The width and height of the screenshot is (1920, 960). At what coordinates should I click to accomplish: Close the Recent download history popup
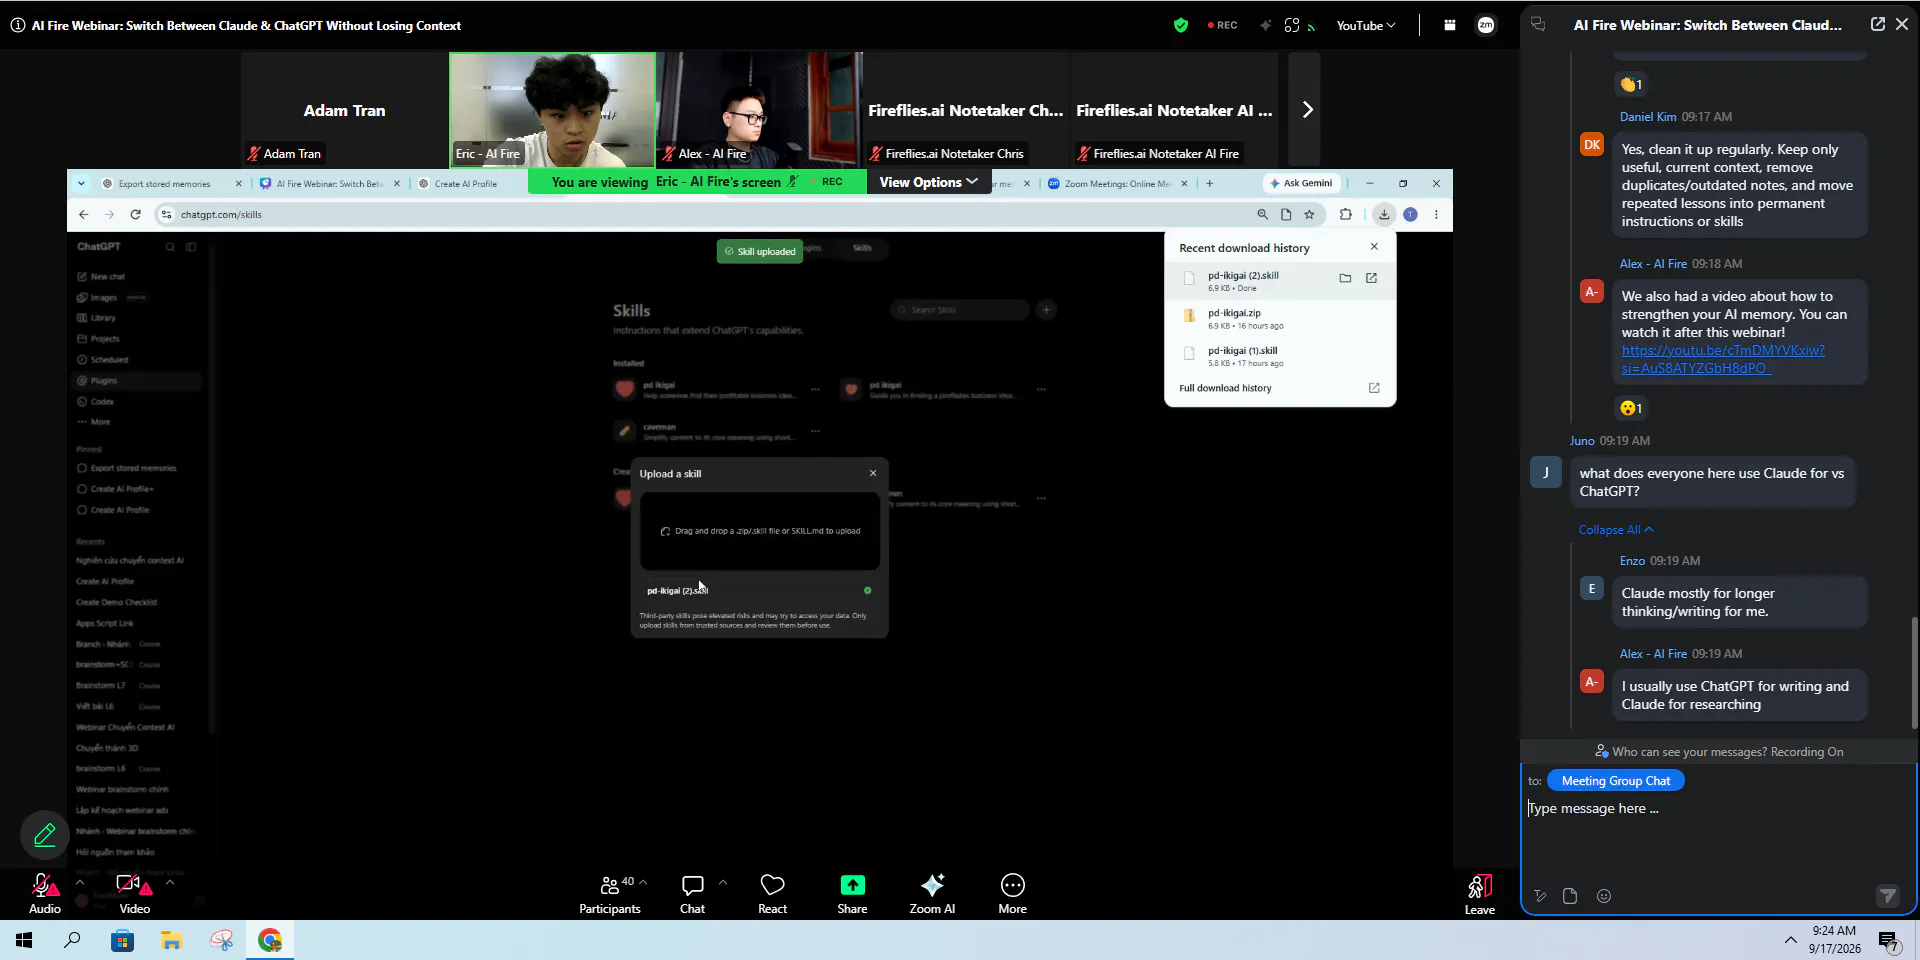(x=1374, y=246)
